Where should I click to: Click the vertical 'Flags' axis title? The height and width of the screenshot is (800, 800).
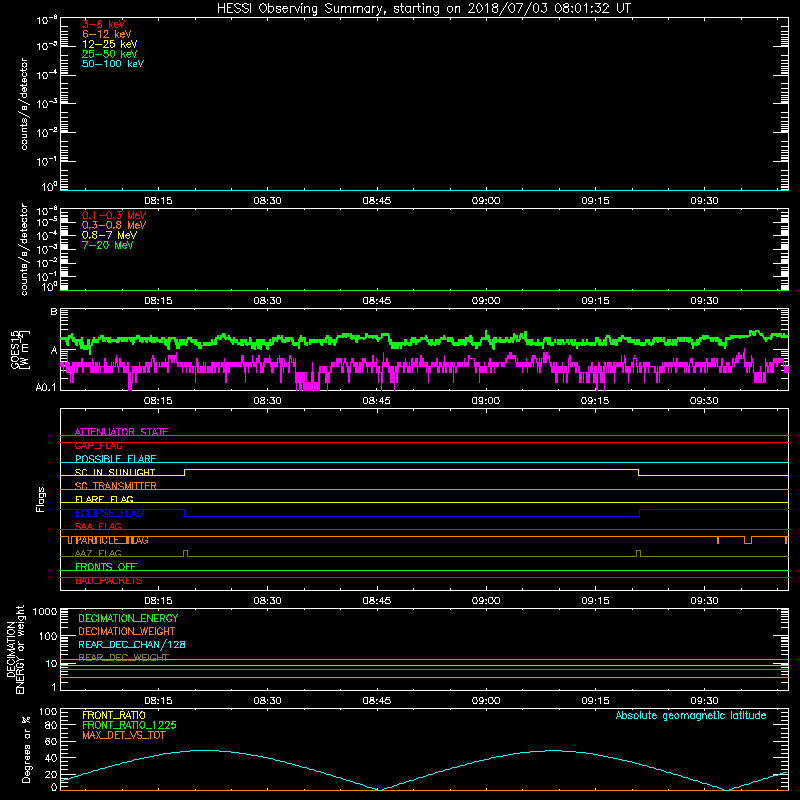pos(41,499)
